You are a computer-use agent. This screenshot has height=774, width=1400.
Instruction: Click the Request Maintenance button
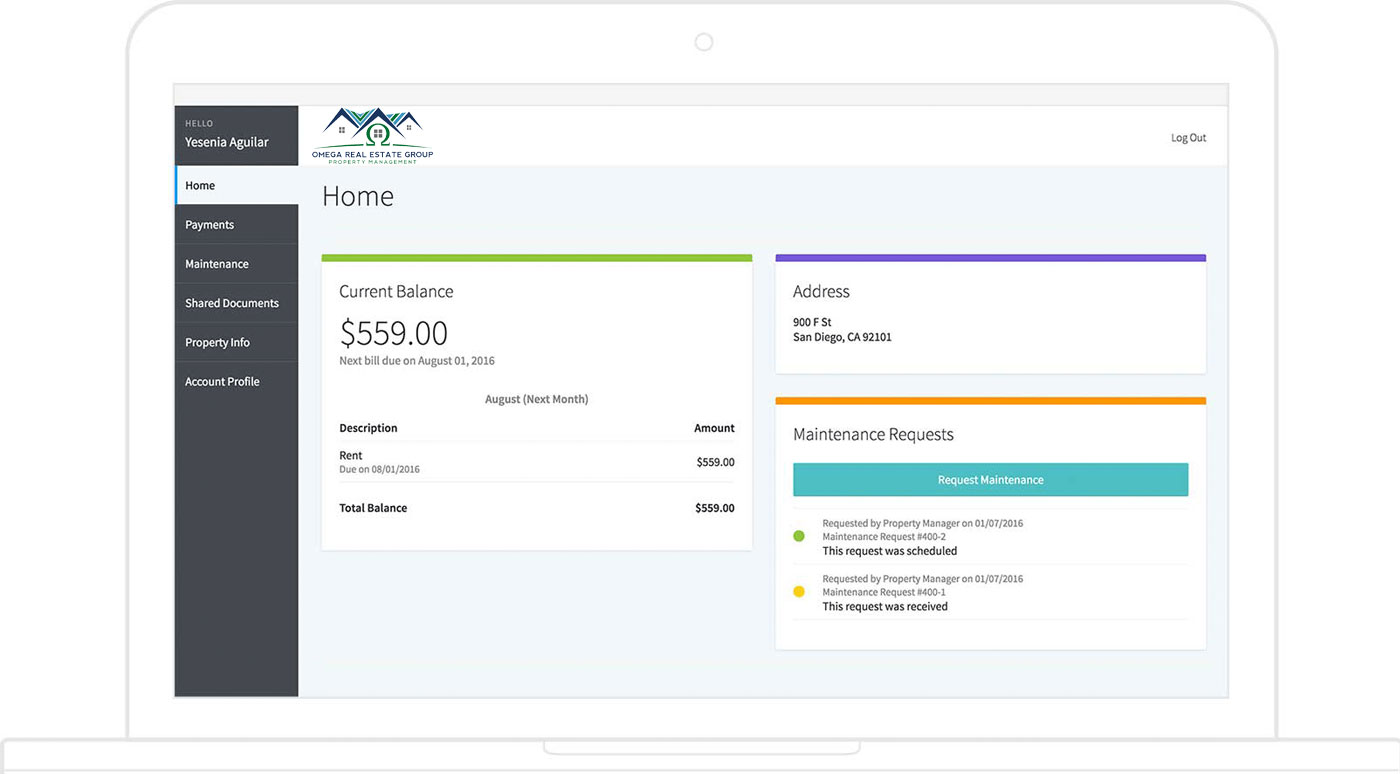click(990, 480)
